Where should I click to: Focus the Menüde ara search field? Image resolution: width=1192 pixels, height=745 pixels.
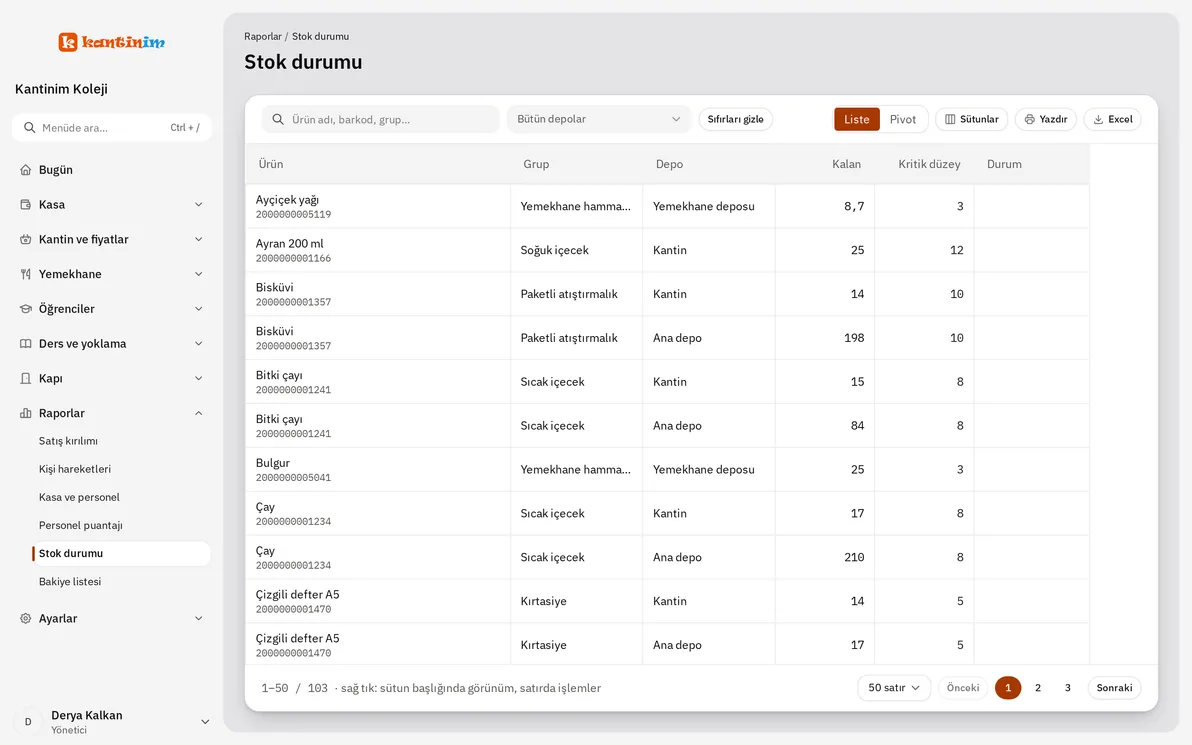[111, 128]
